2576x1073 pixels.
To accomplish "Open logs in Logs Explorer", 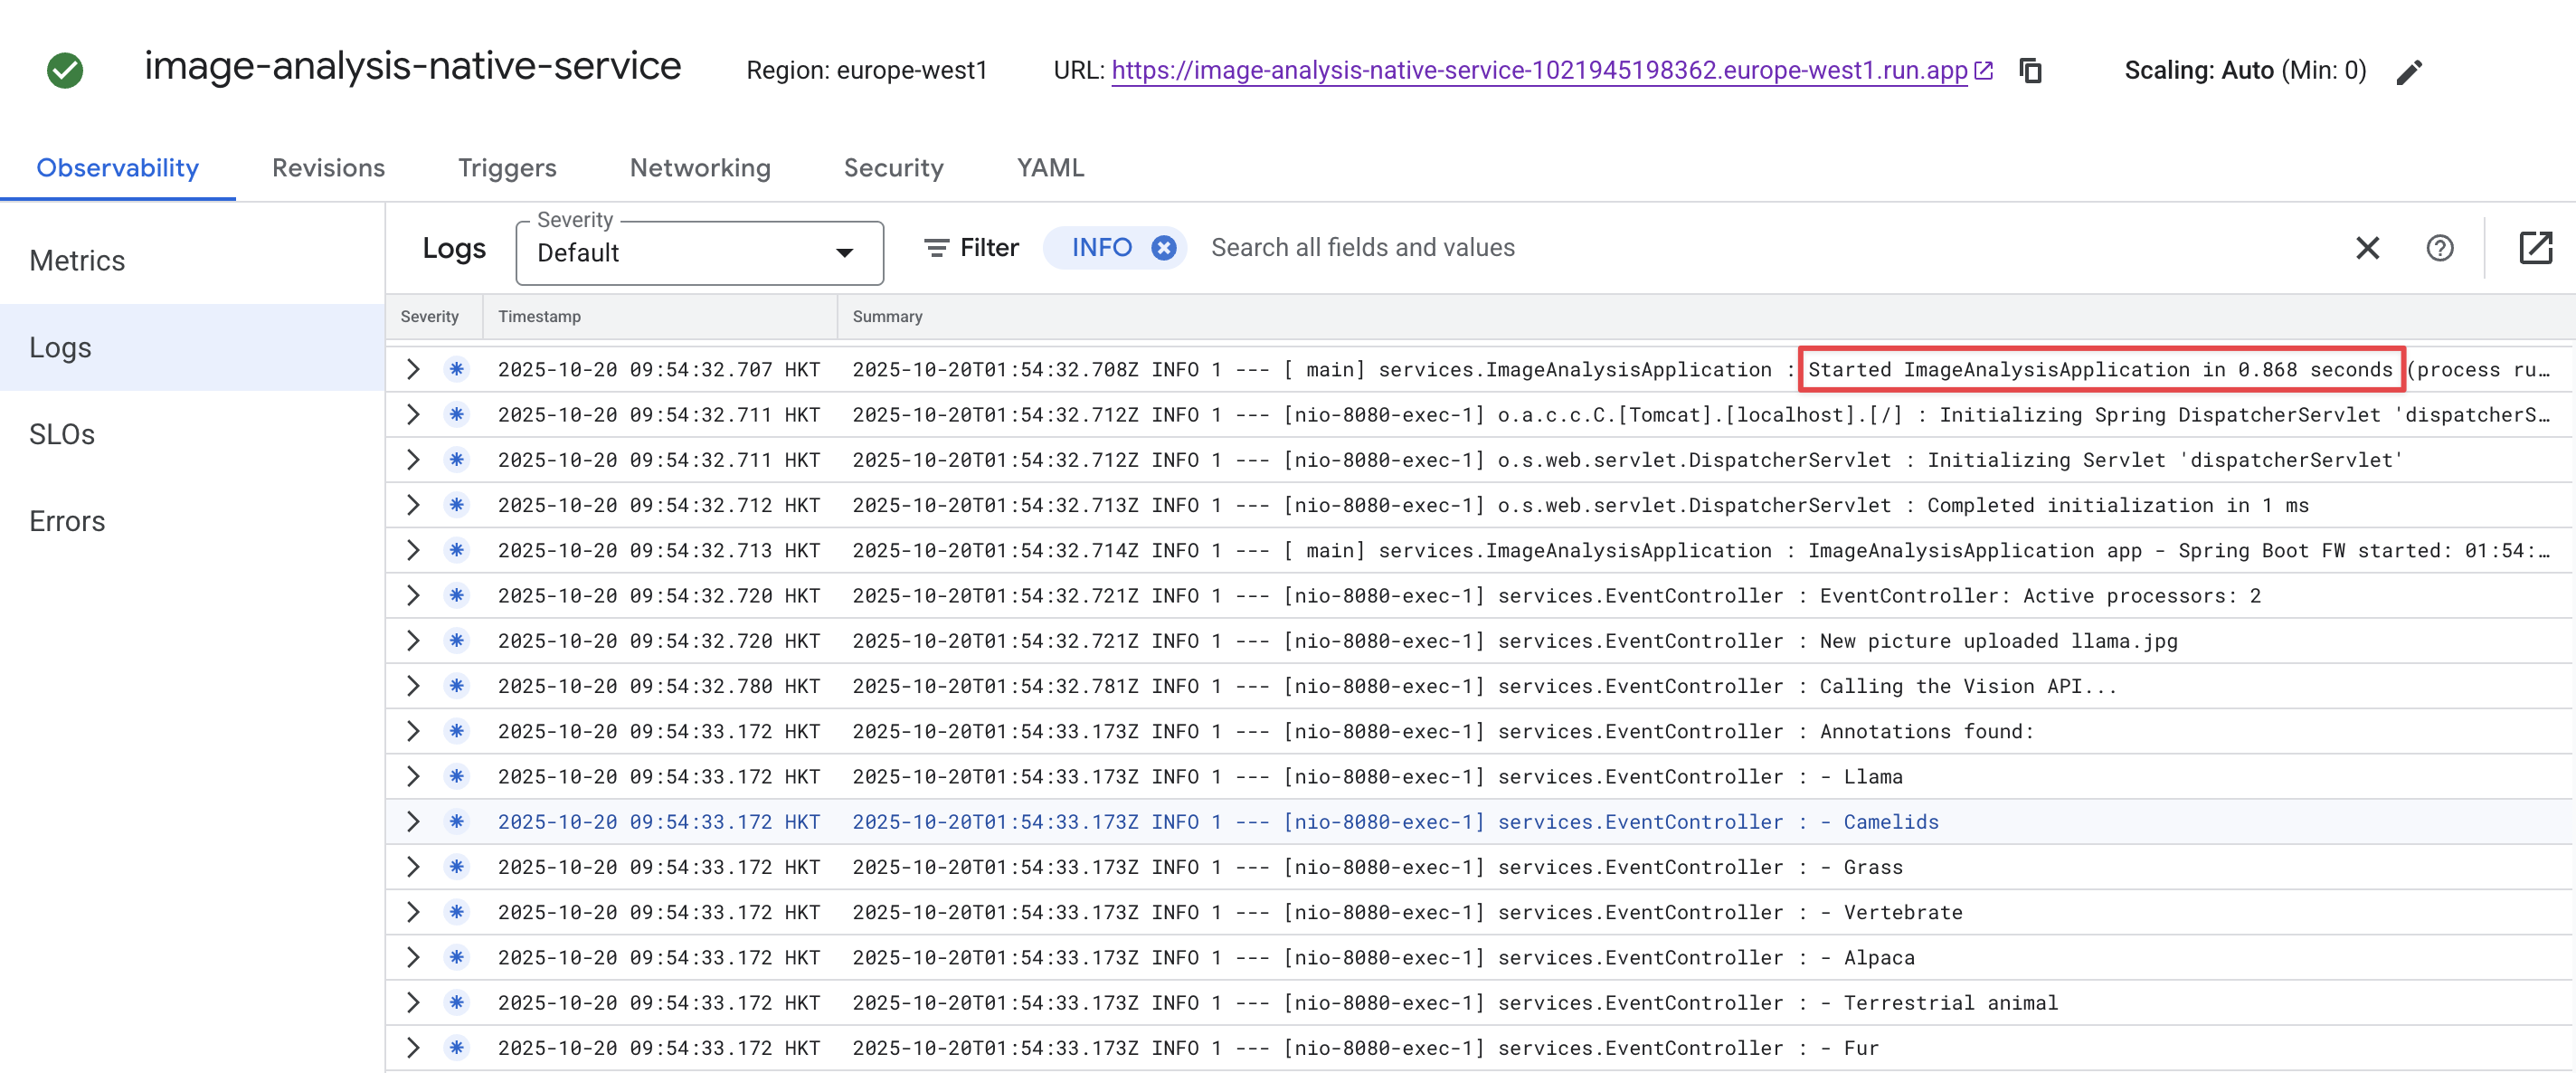I will (x=2535, y=248).
